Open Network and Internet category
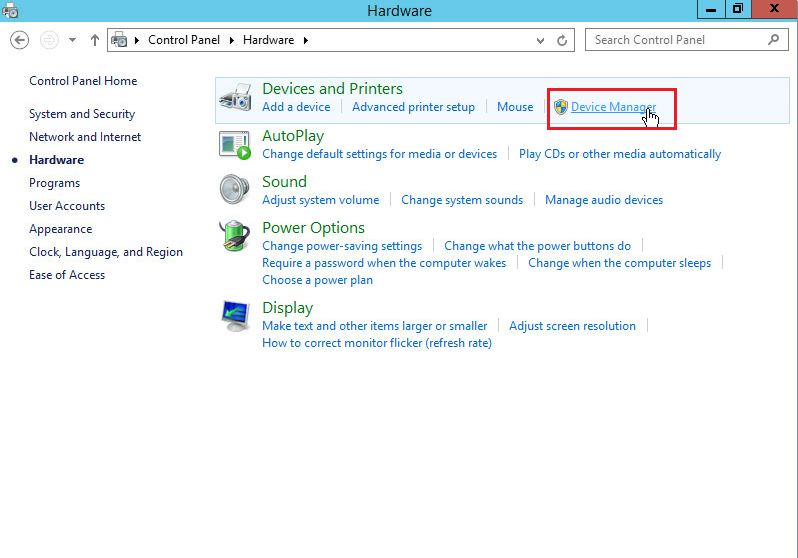This screenshot has width=798, height=558. click(85, 137)
